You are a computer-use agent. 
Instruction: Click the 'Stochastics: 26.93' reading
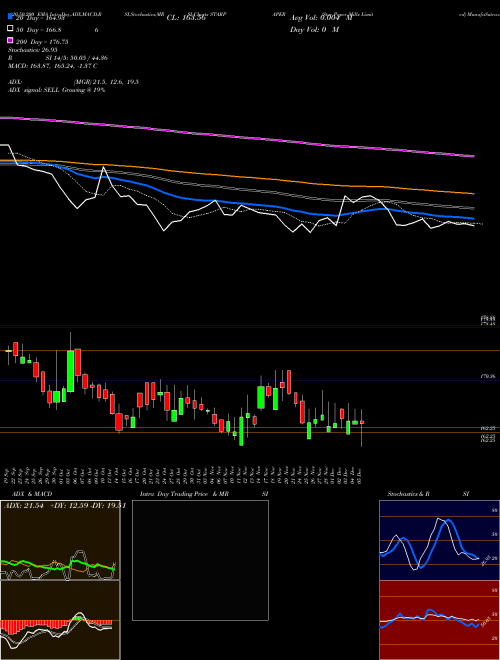(32, 50)
